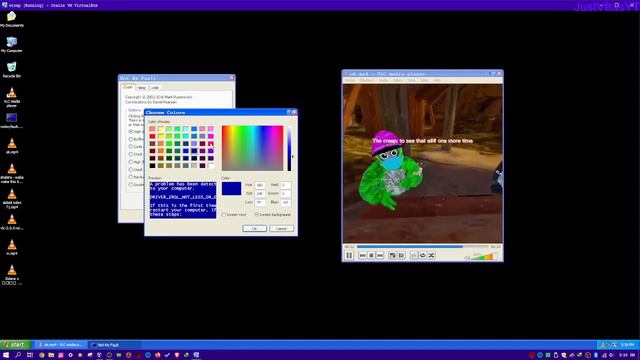Select Recycle Bin desktop icon

pyautogui.click(x=11, y=70)
